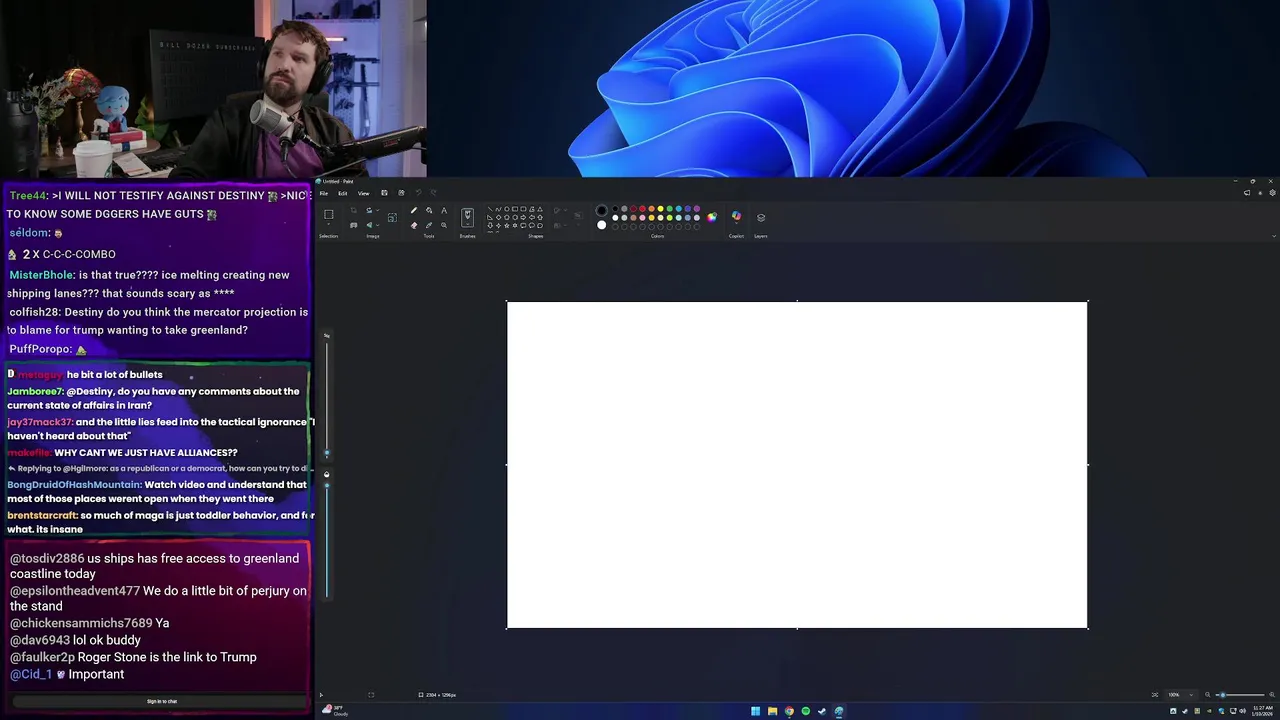Select the Pencil tool in Paint
This screenshot has height=720, width=1280.
tap(414, 210)
